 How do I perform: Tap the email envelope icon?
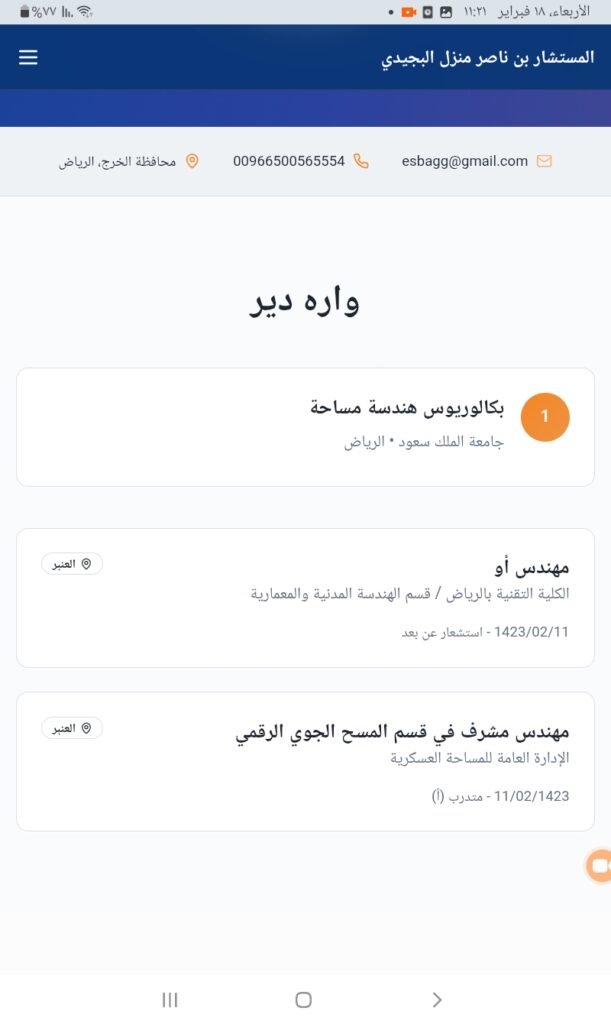[x=544, y=161]
